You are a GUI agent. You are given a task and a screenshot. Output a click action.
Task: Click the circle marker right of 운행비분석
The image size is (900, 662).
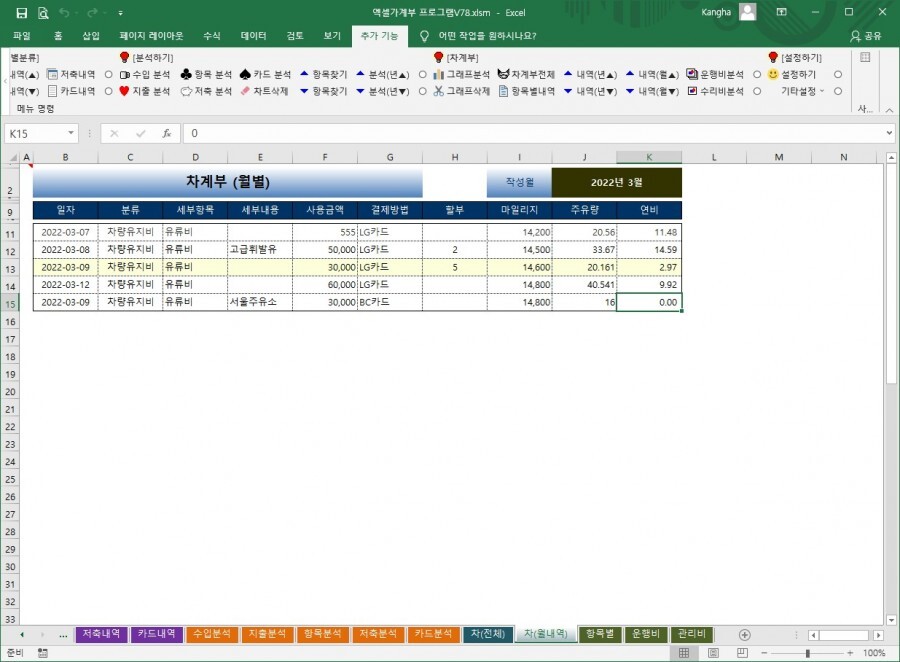tap(757, 75)
